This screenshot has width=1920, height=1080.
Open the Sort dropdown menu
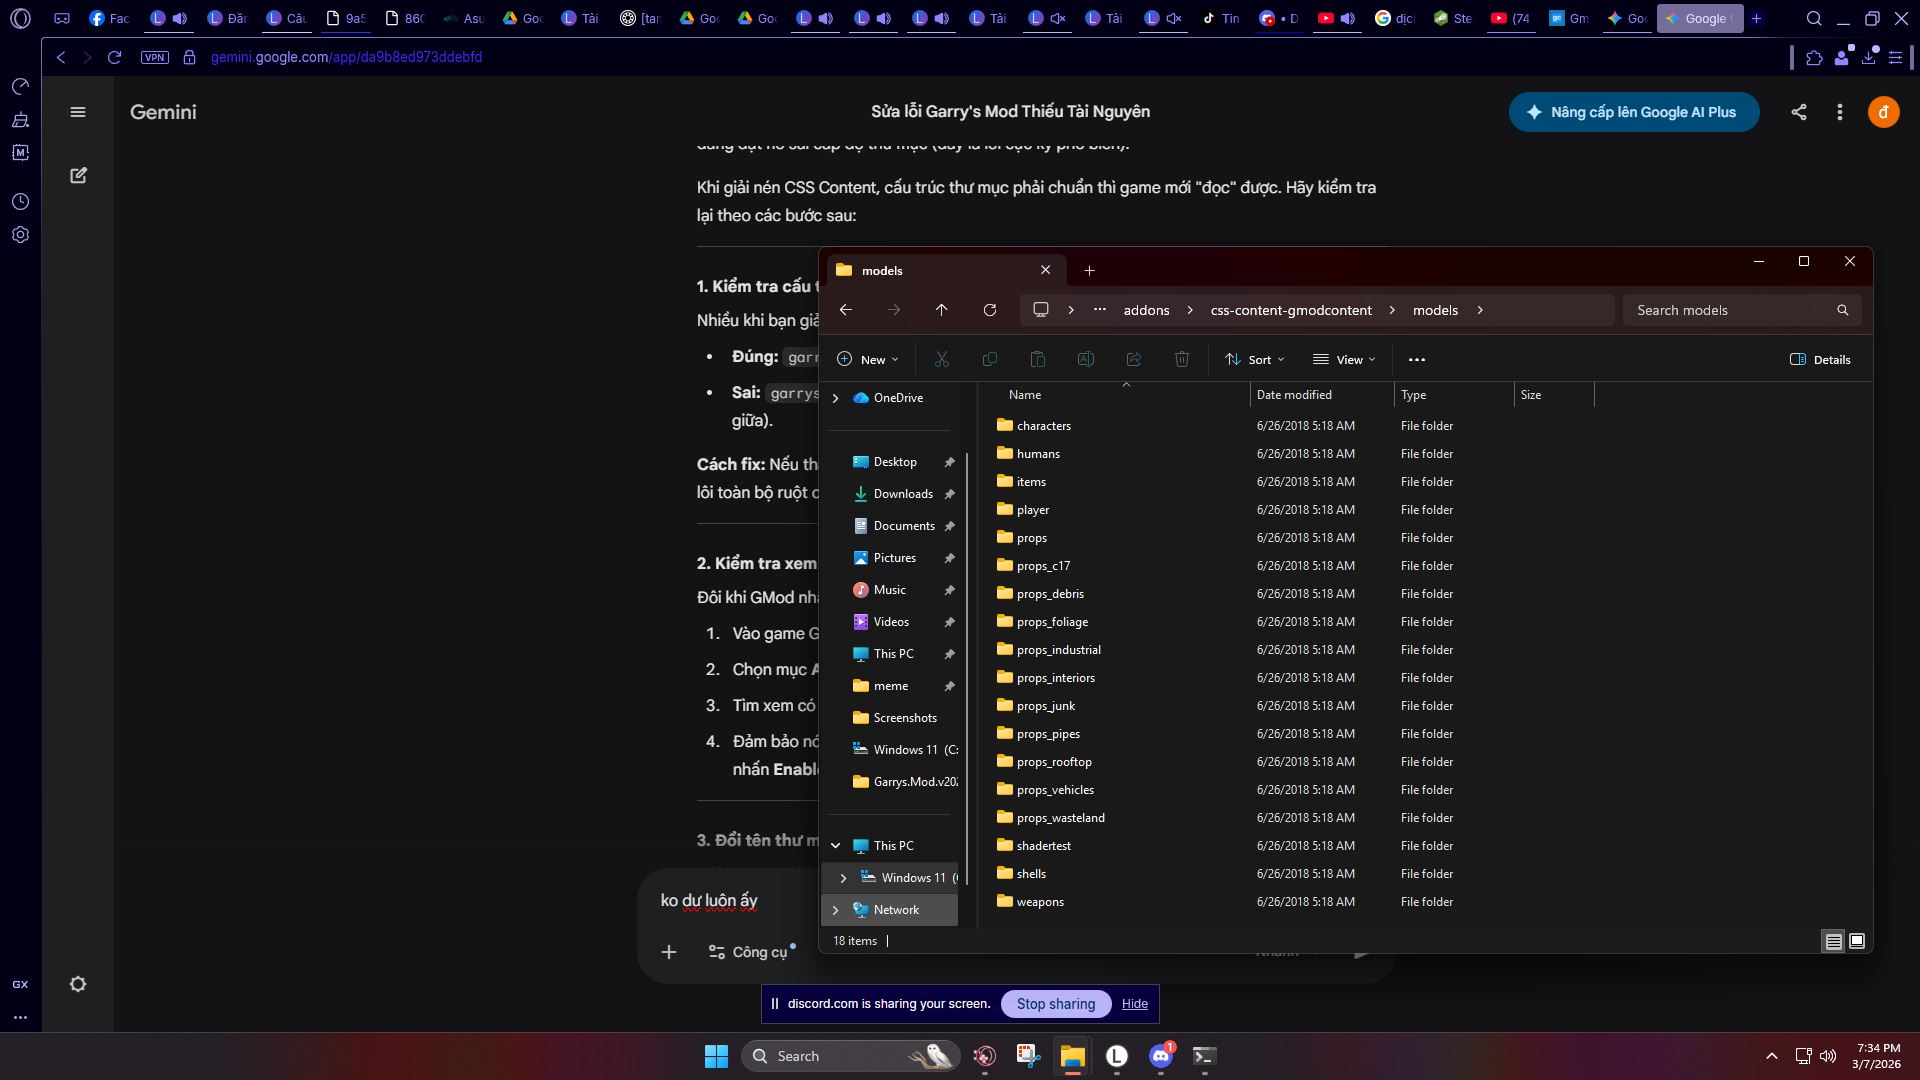point(1254,359)
